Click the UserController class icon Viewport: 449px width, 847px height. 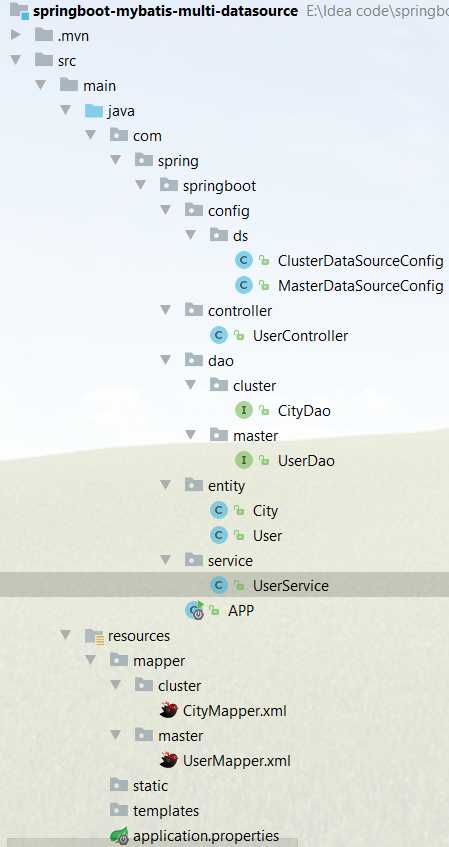(x=219, y=335)
